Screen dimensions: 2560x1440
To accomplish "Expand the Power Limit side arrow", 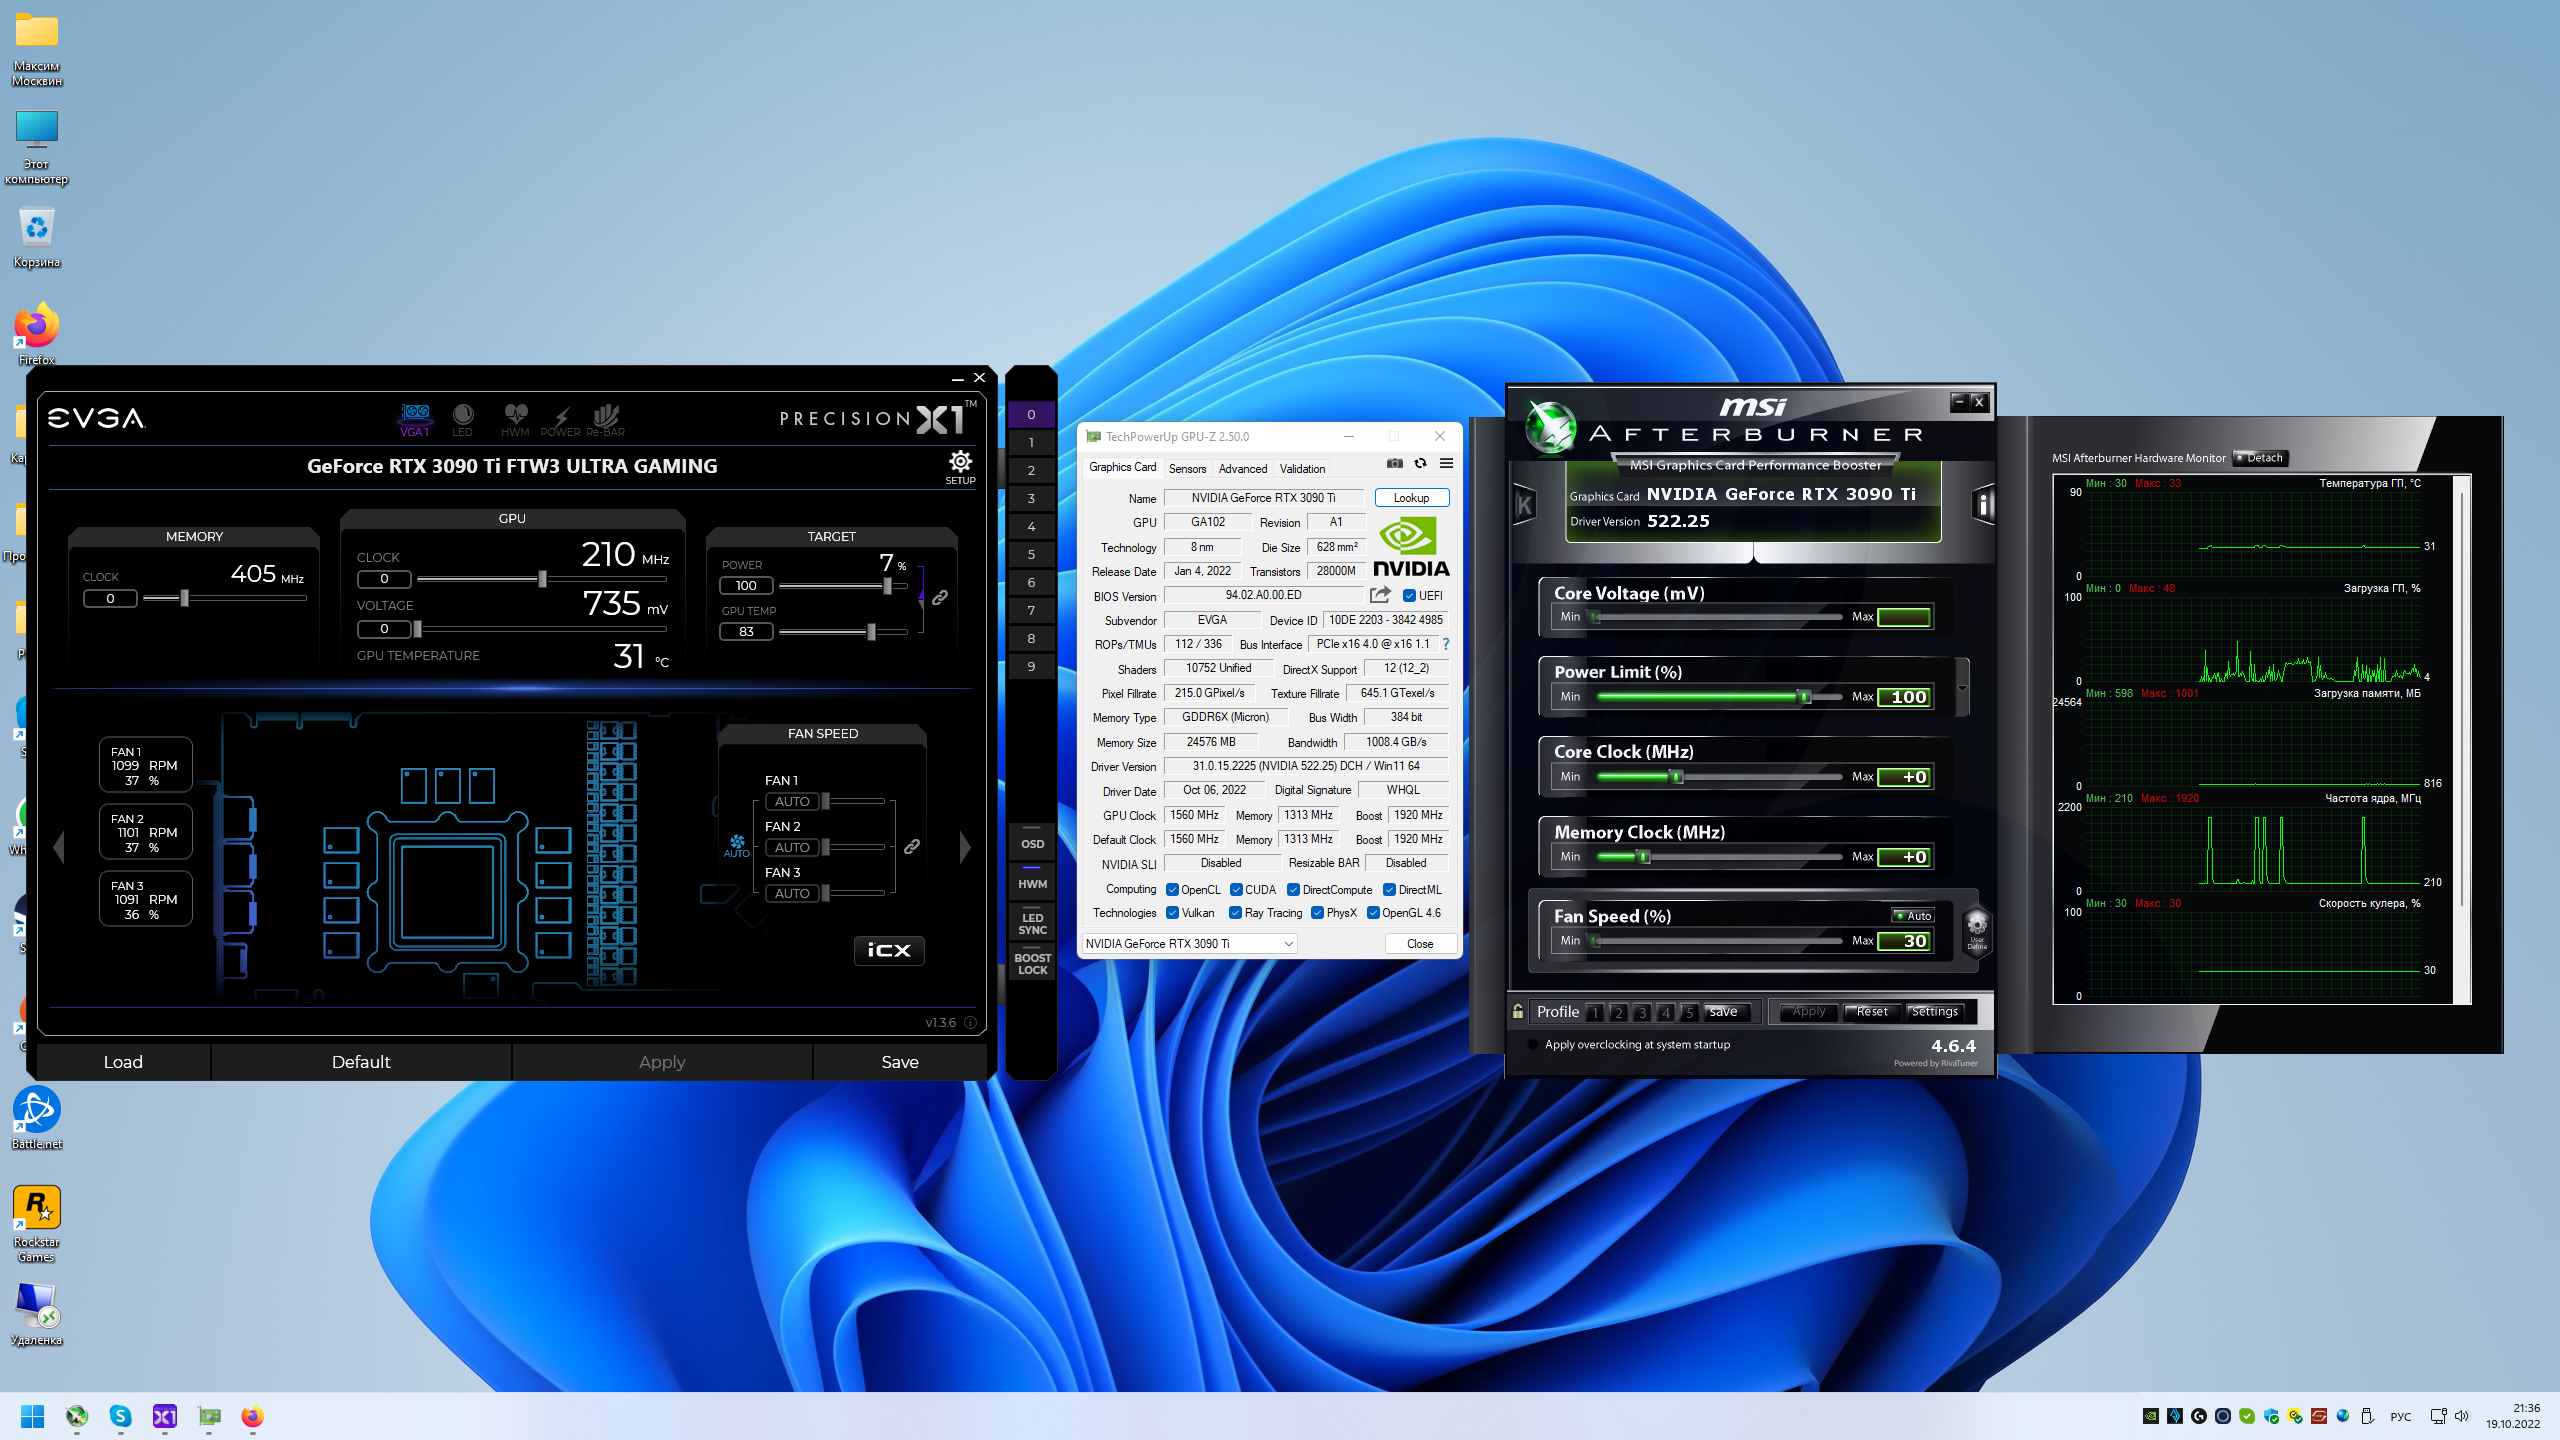I will point(1962,688).
